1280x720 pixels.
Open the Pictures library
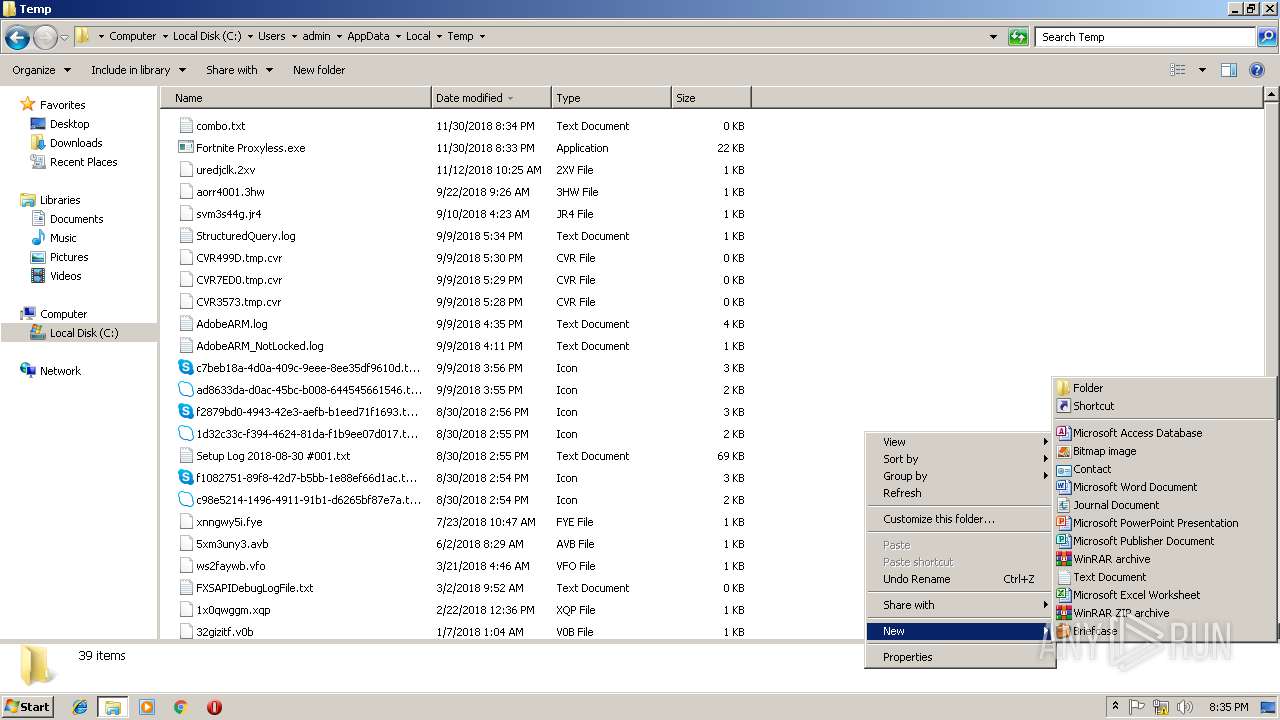tap(69, 257)
